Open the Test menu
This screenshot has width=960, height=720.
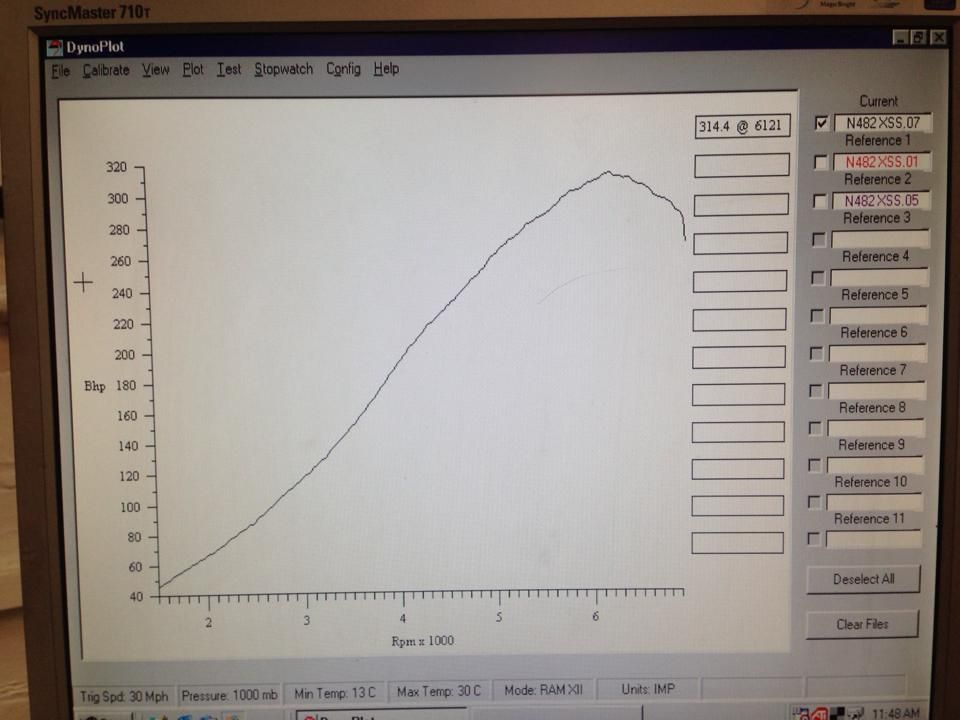[229, 69]
